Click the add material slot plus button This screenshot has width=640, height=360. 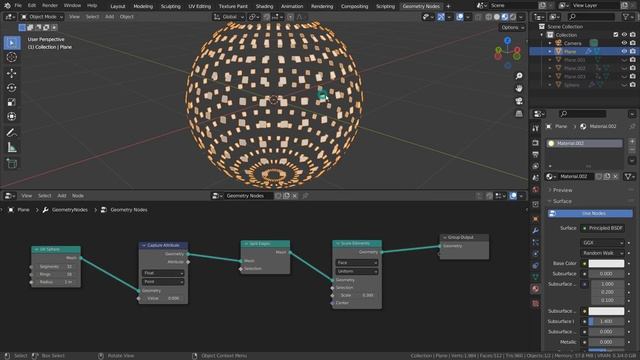pos(632,142)
